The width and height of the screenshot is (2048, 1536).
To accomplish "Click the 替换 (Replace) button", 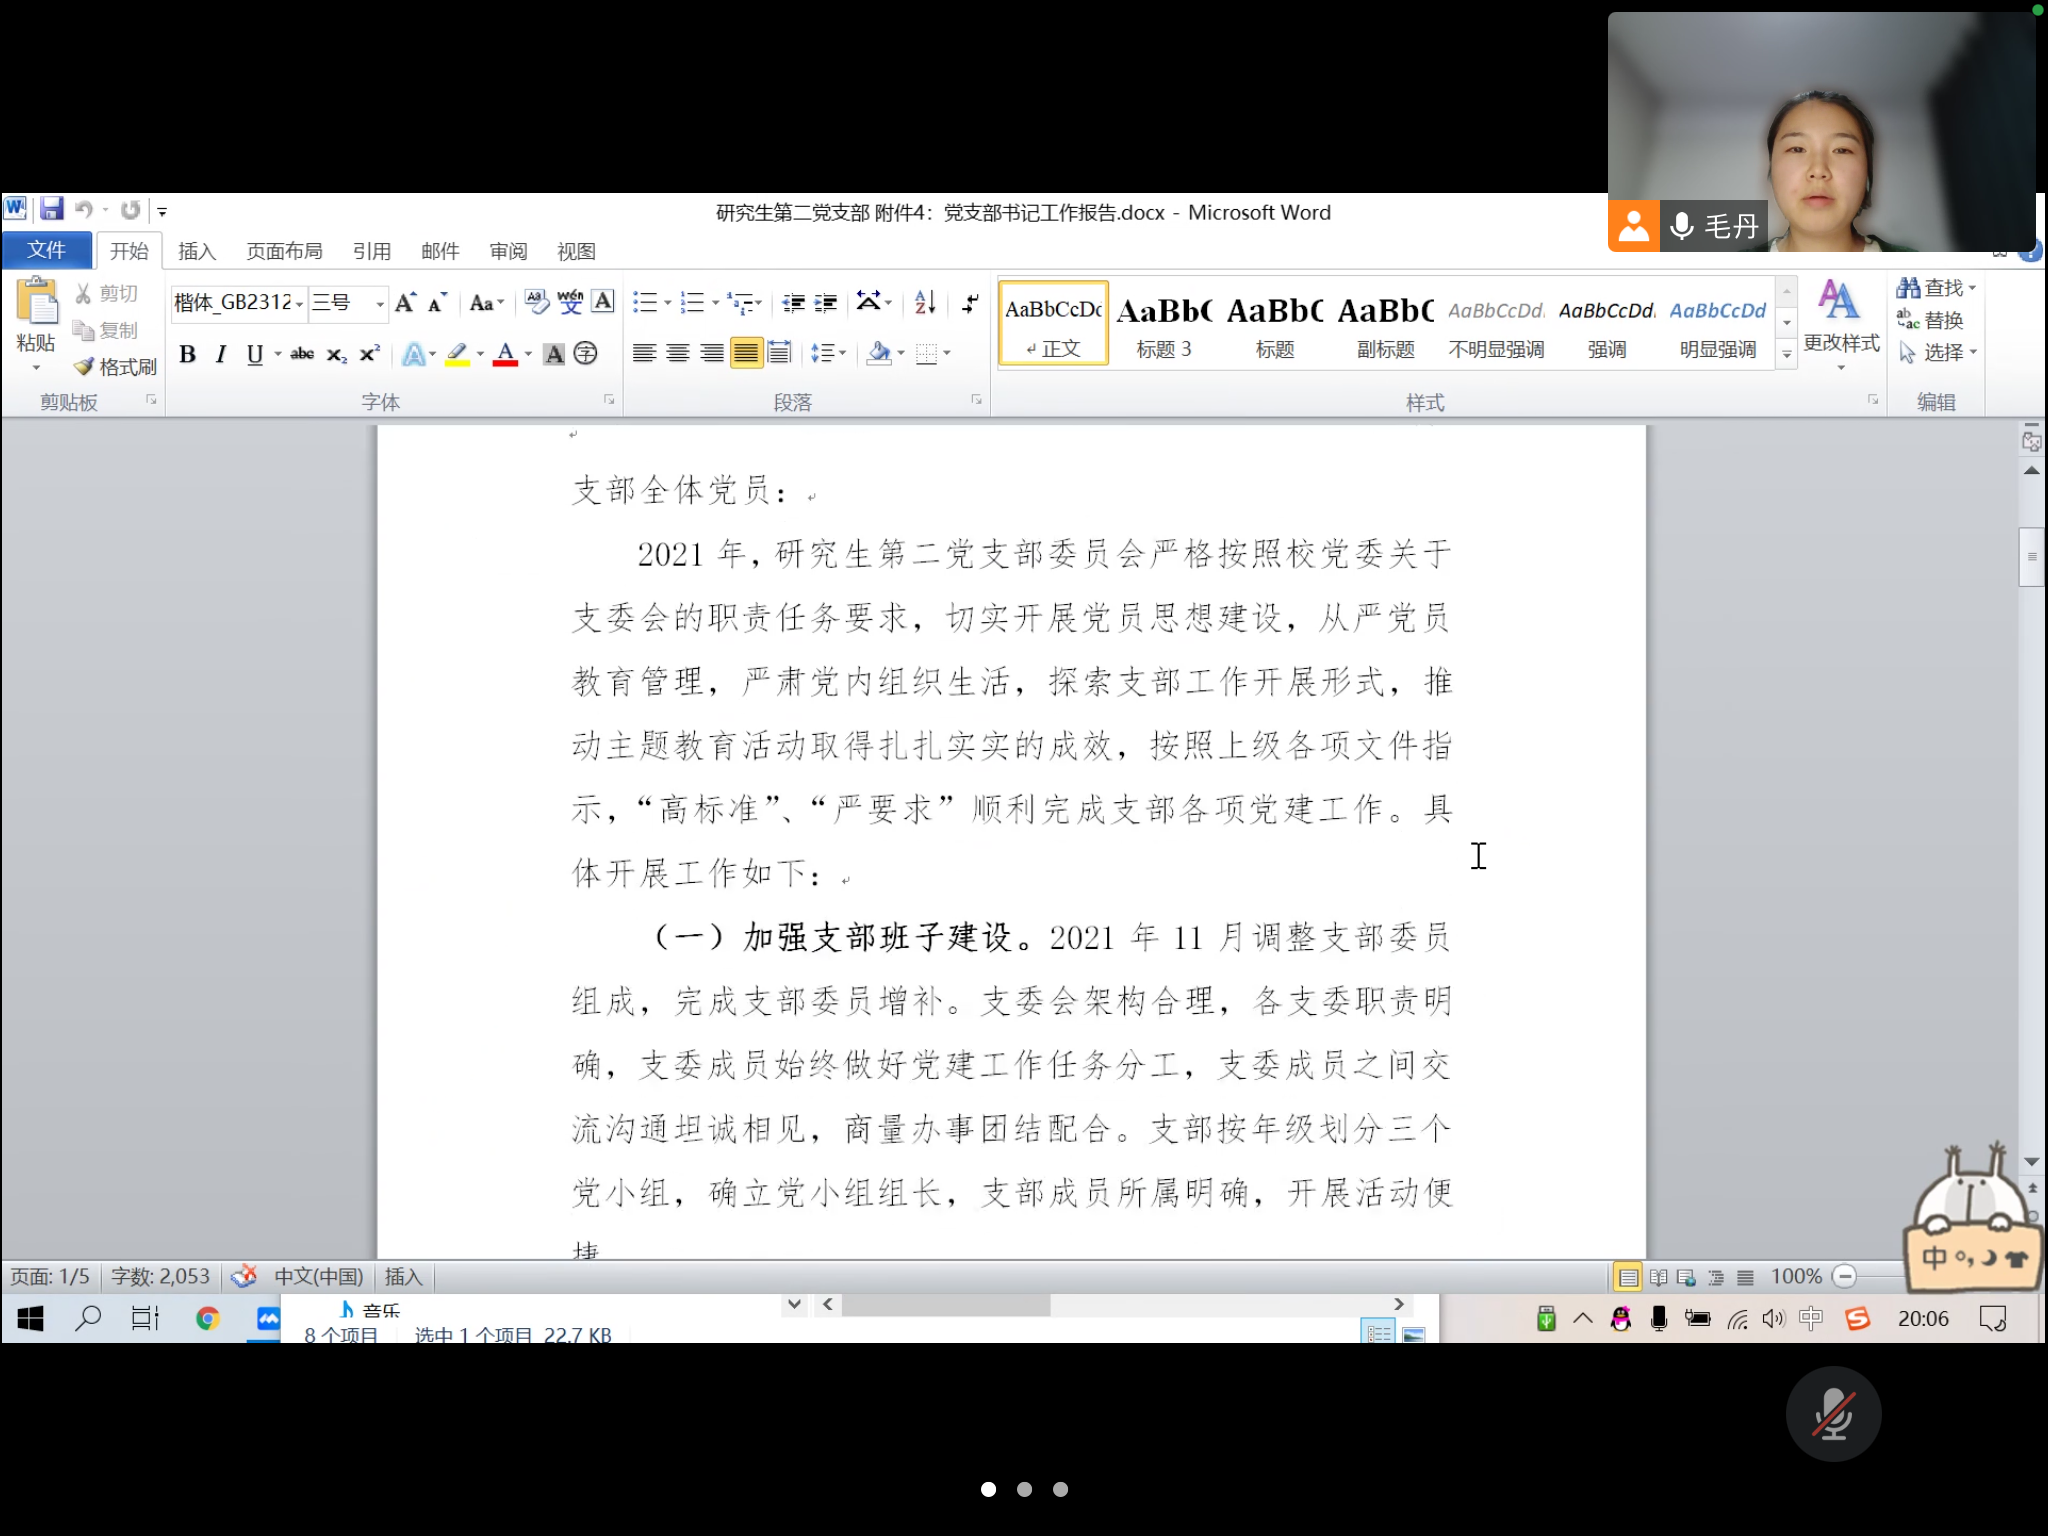I will click(1931, 320).
